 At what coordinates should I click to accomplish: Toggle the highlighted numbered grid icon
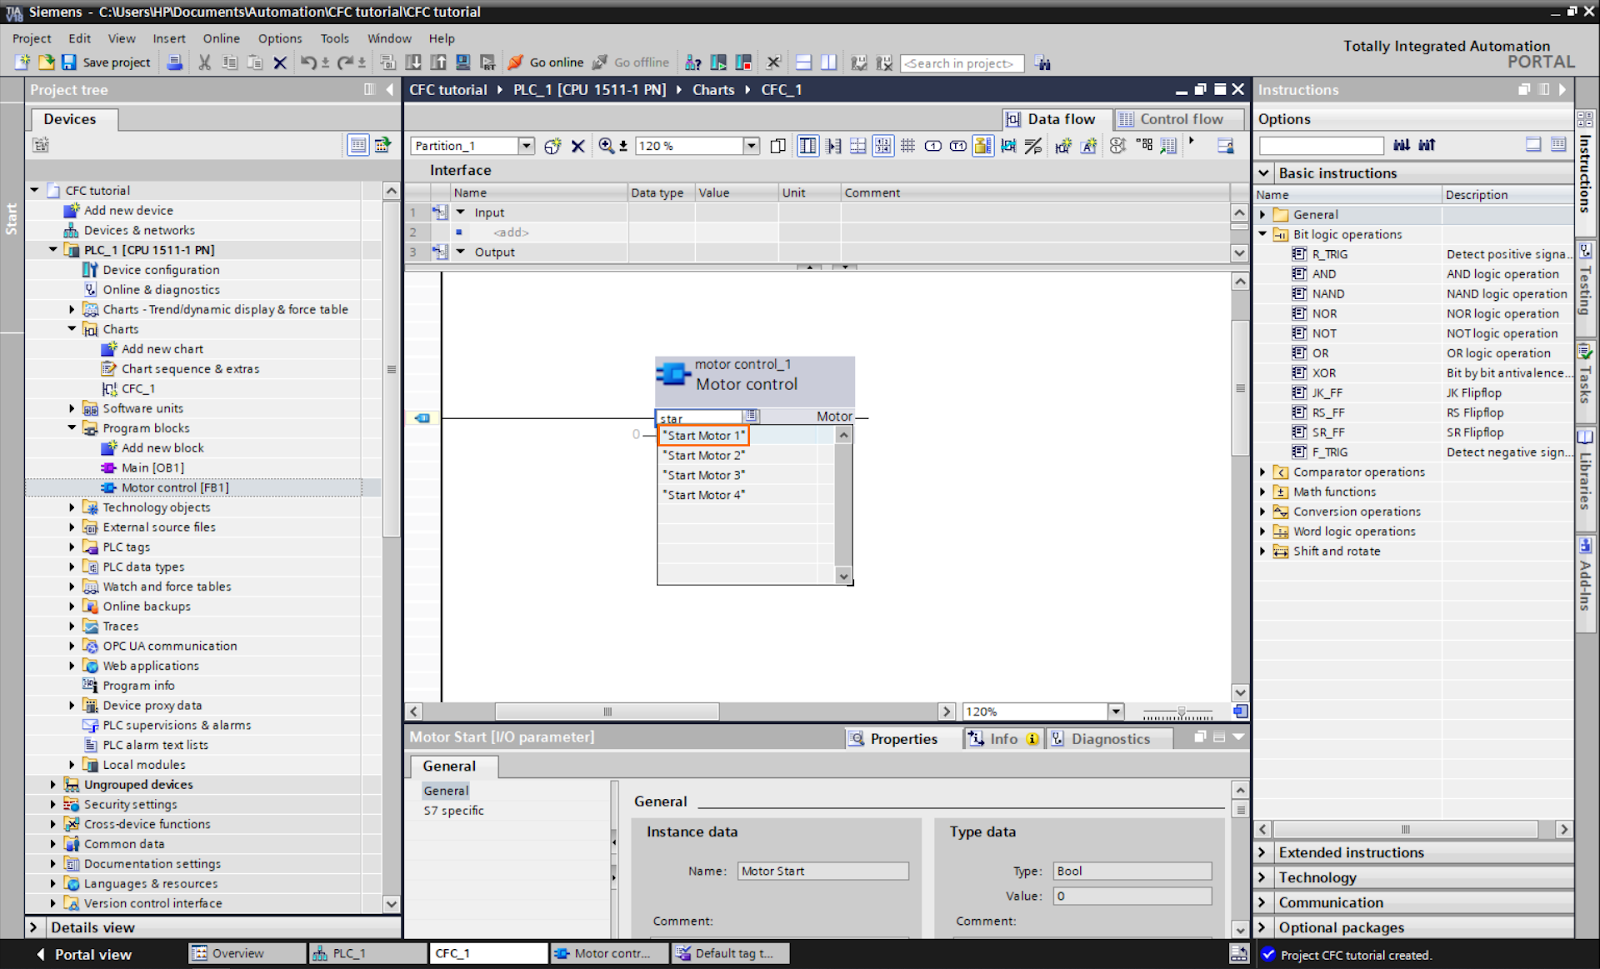[x=883, y=146]
